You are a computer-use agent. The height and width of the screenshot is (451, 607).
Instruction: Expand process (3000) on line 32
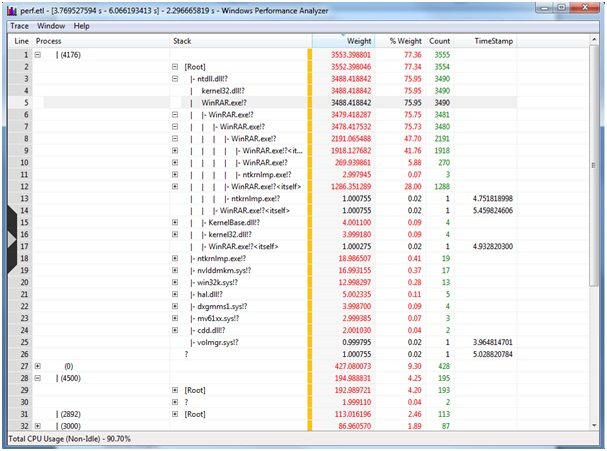point(38,426)
